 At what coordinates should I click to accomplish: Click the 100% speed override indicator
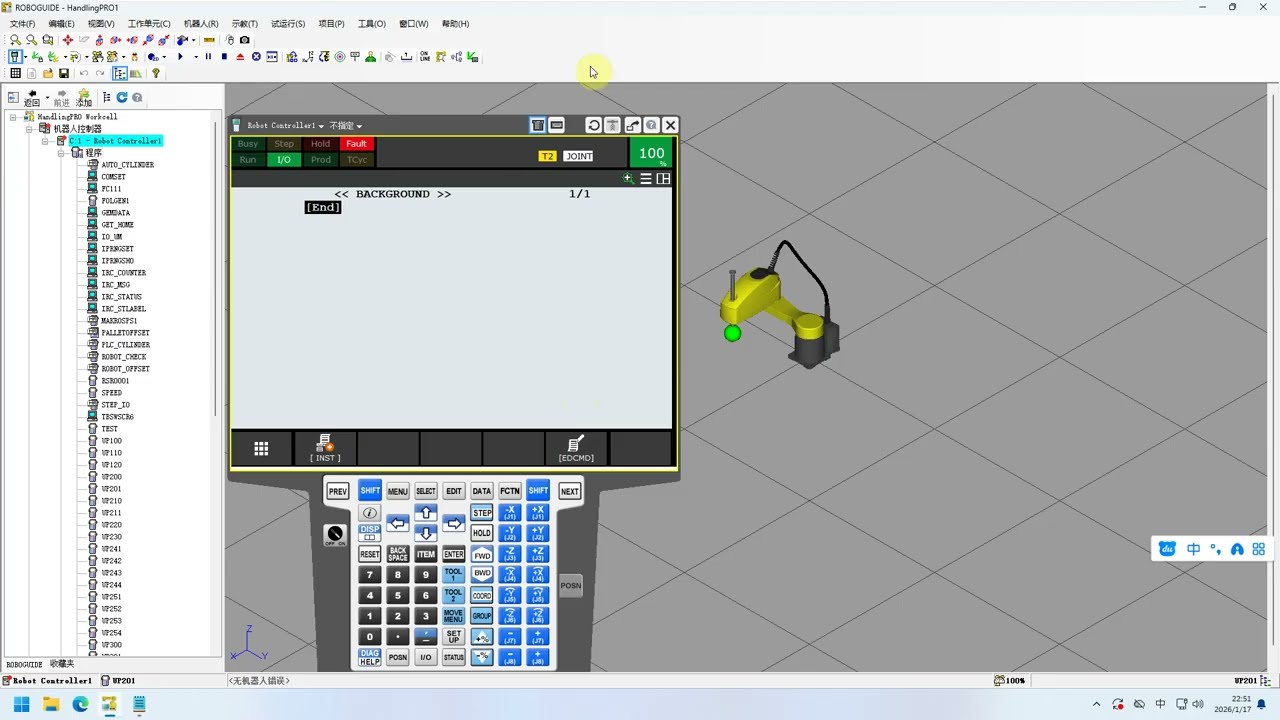(x=652, y=153)
